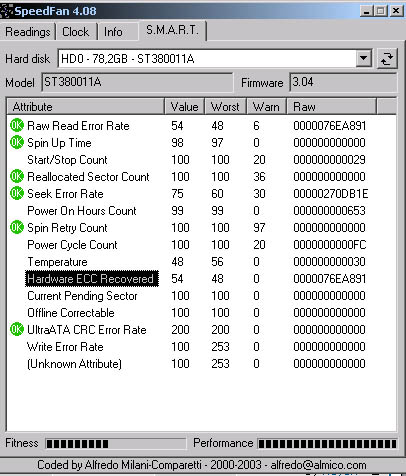Screen dimensions: 406x476
Task: Click the Fitness progress bar
Action: (x=115, y=444)
